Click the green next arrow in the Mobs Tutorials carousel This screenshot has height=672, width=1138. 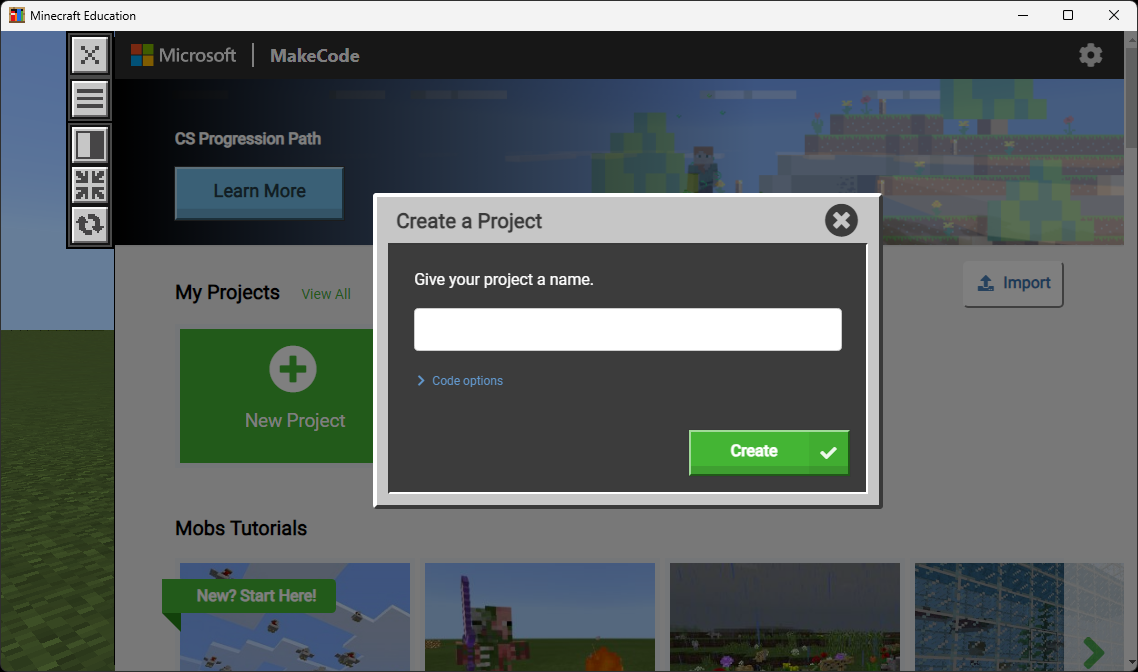(x=1093, y=652)
